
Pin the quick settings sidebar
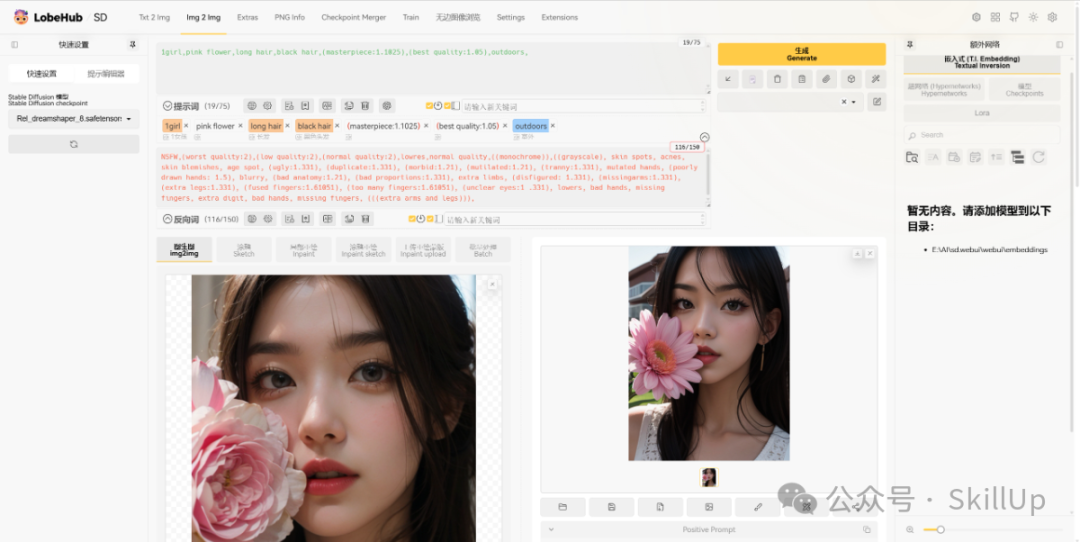(x=132, y=45)
